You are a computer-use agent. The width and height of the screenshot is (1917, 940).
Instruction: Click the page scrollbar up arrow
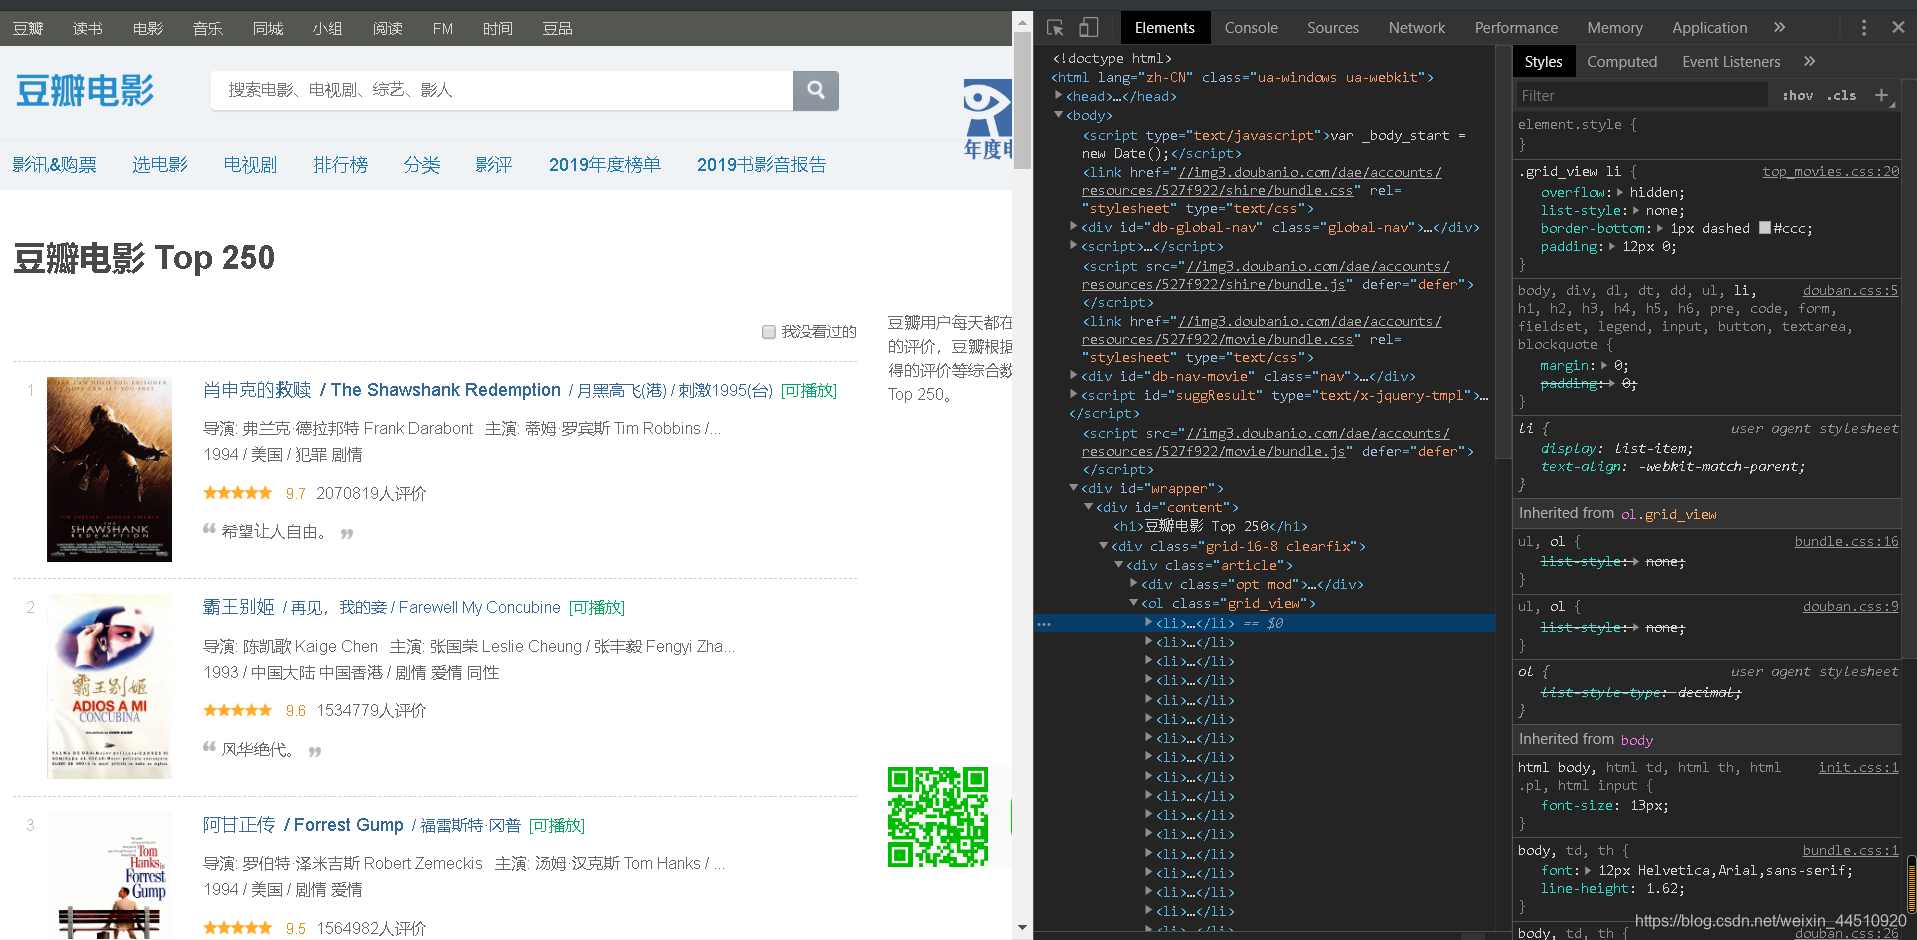click(x=1022, y=20)
